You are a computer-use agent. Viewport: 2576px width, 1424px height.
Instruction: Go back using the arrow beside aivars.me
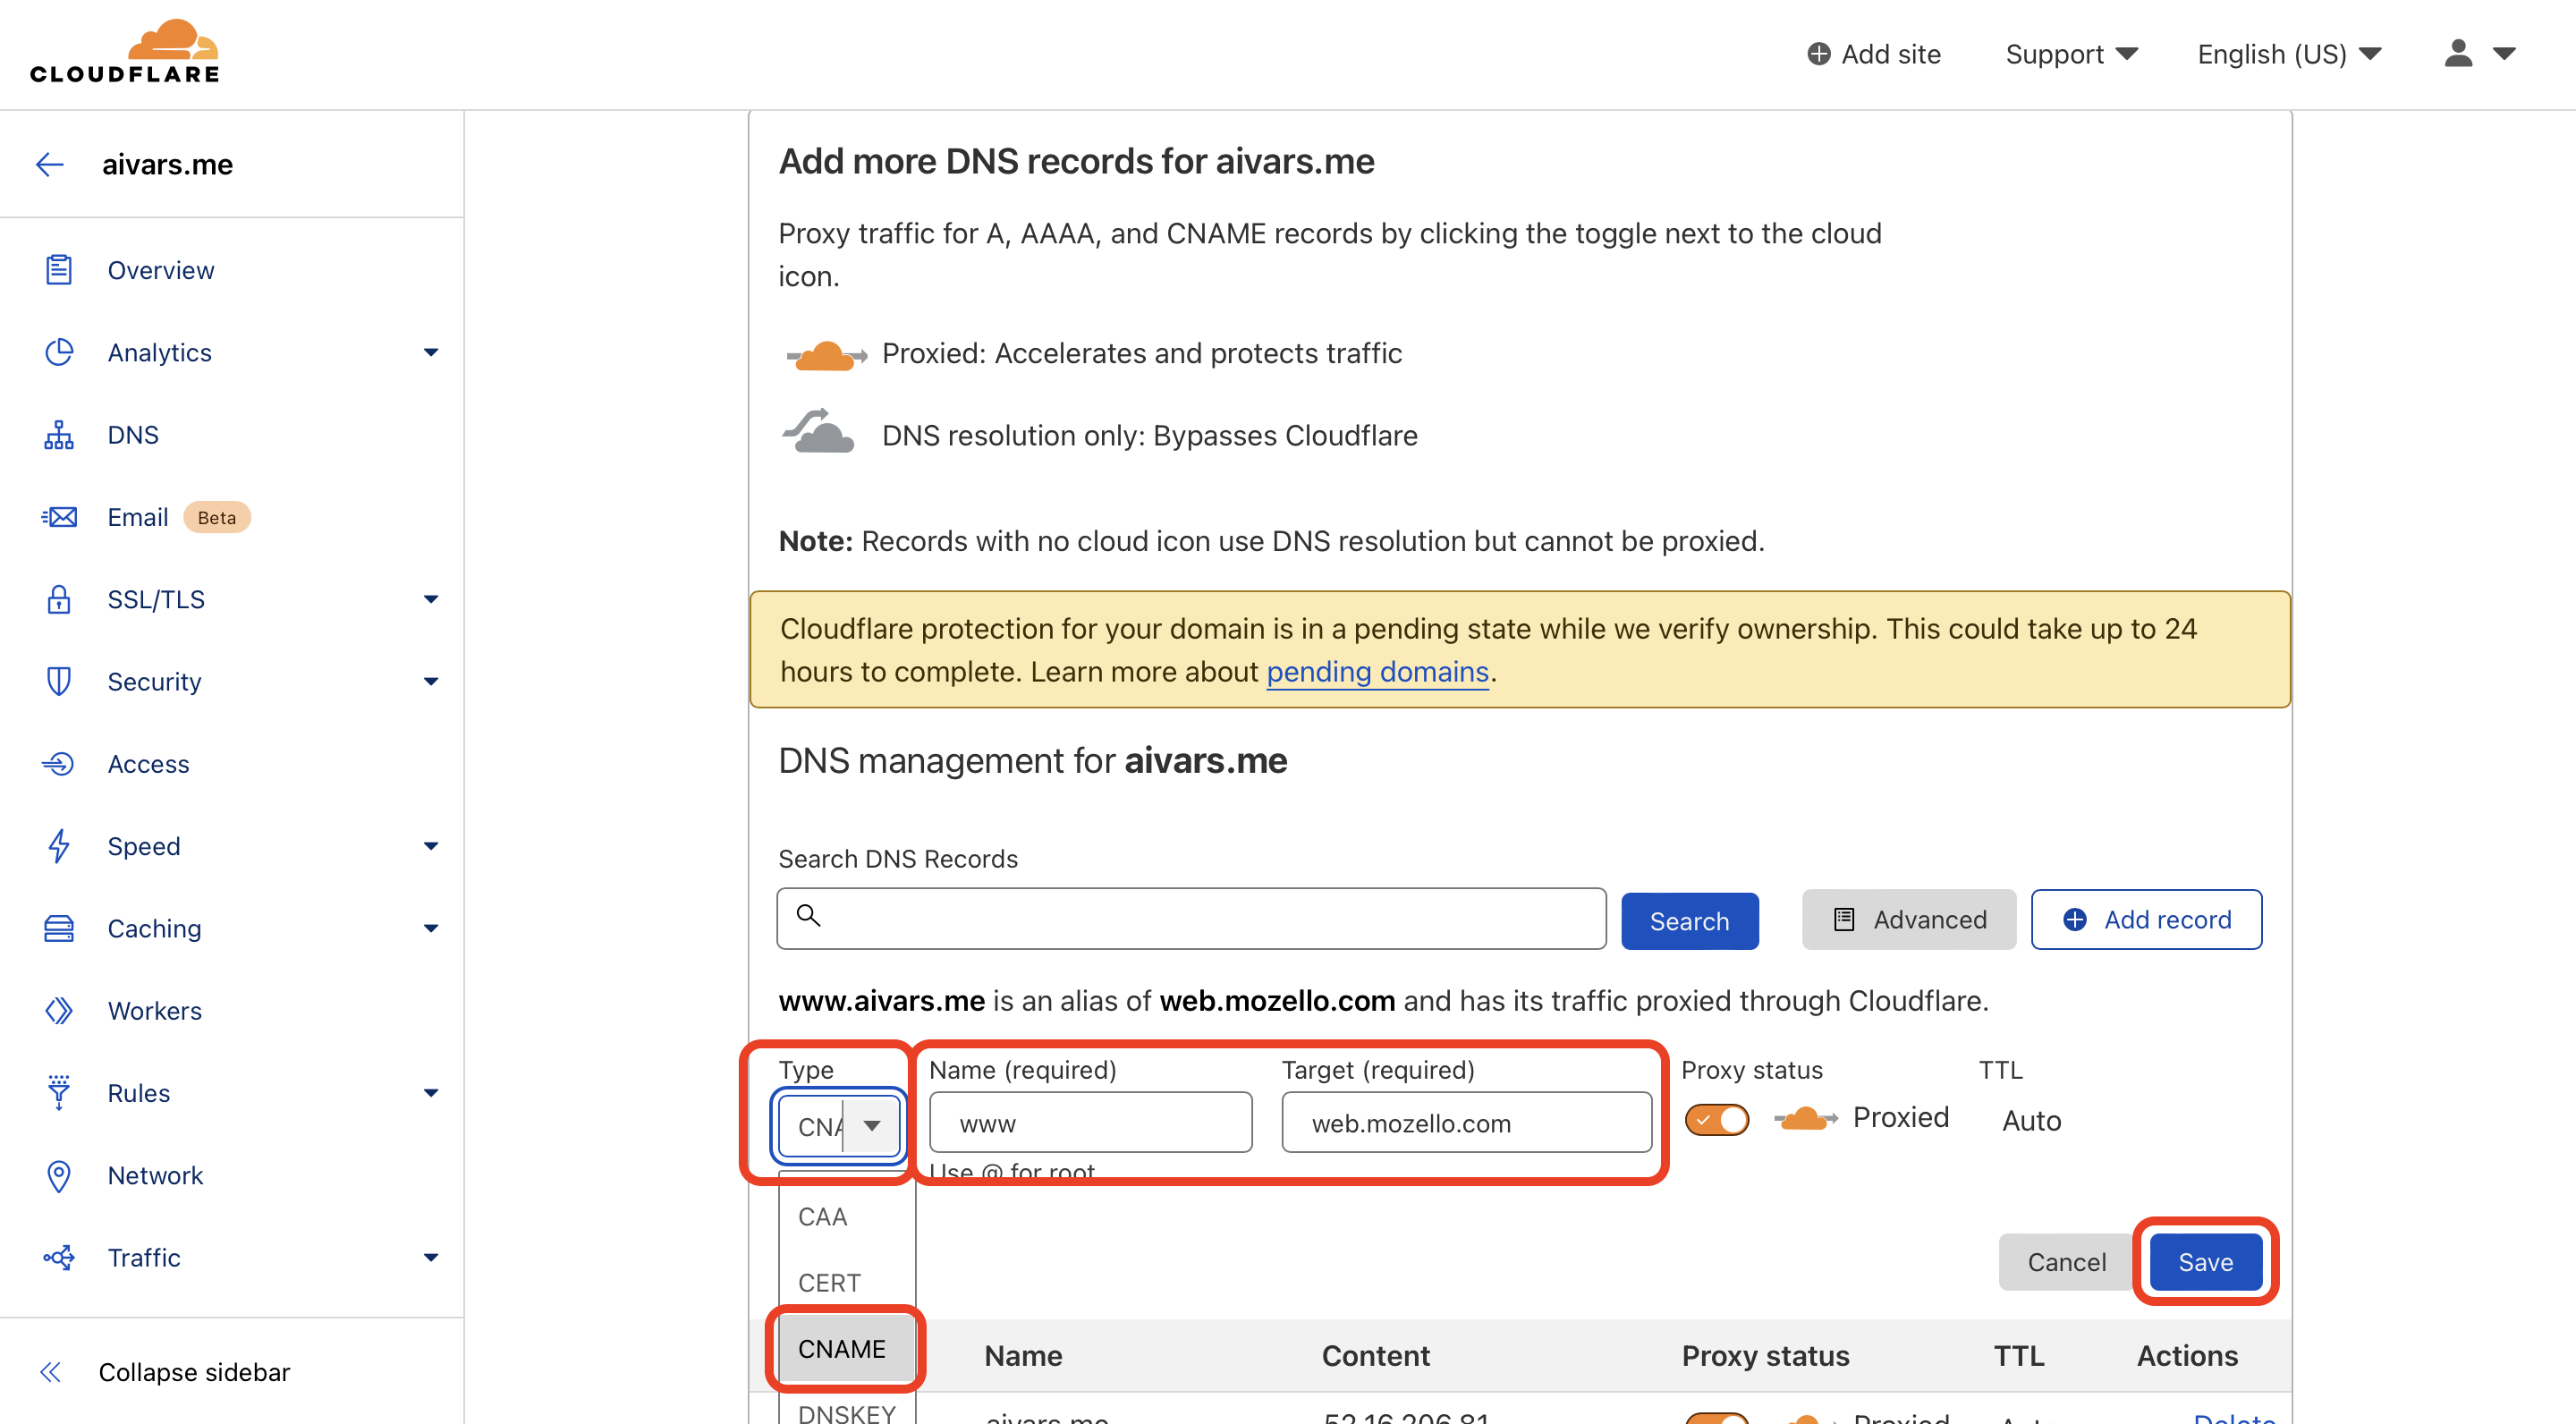coord(50,164)
